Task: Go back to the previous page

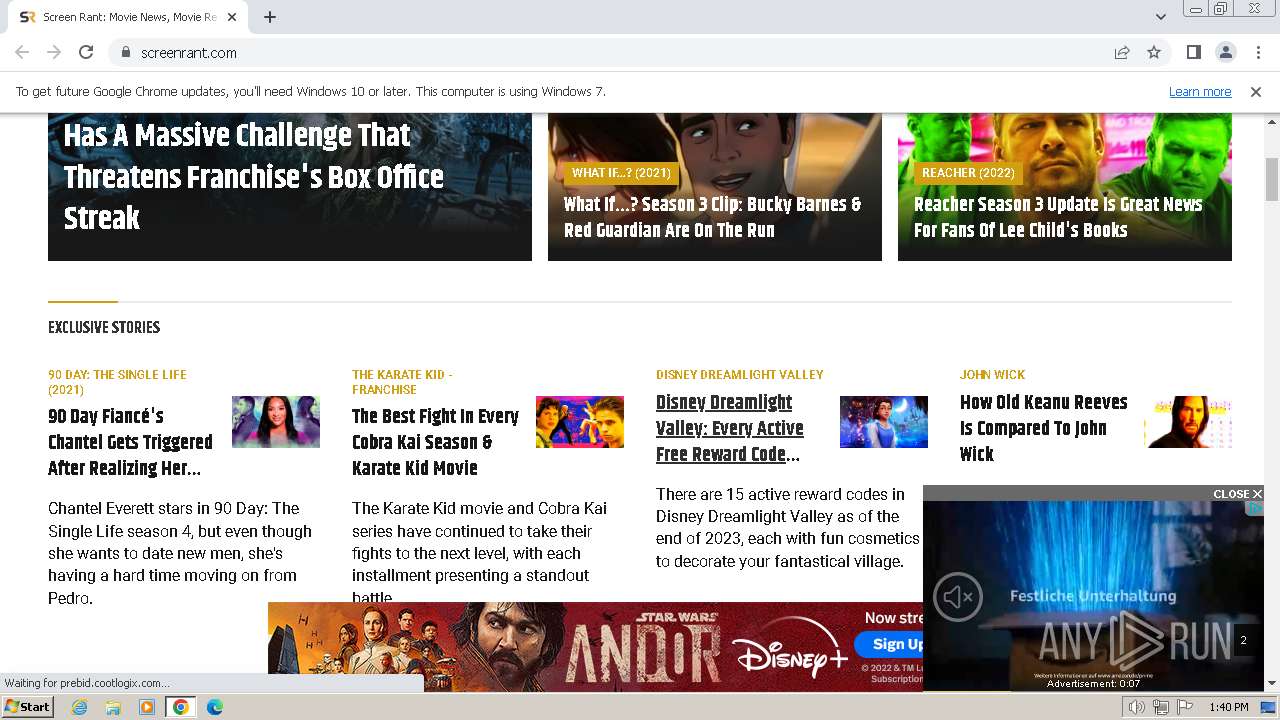Action: [x=22, y=52]
